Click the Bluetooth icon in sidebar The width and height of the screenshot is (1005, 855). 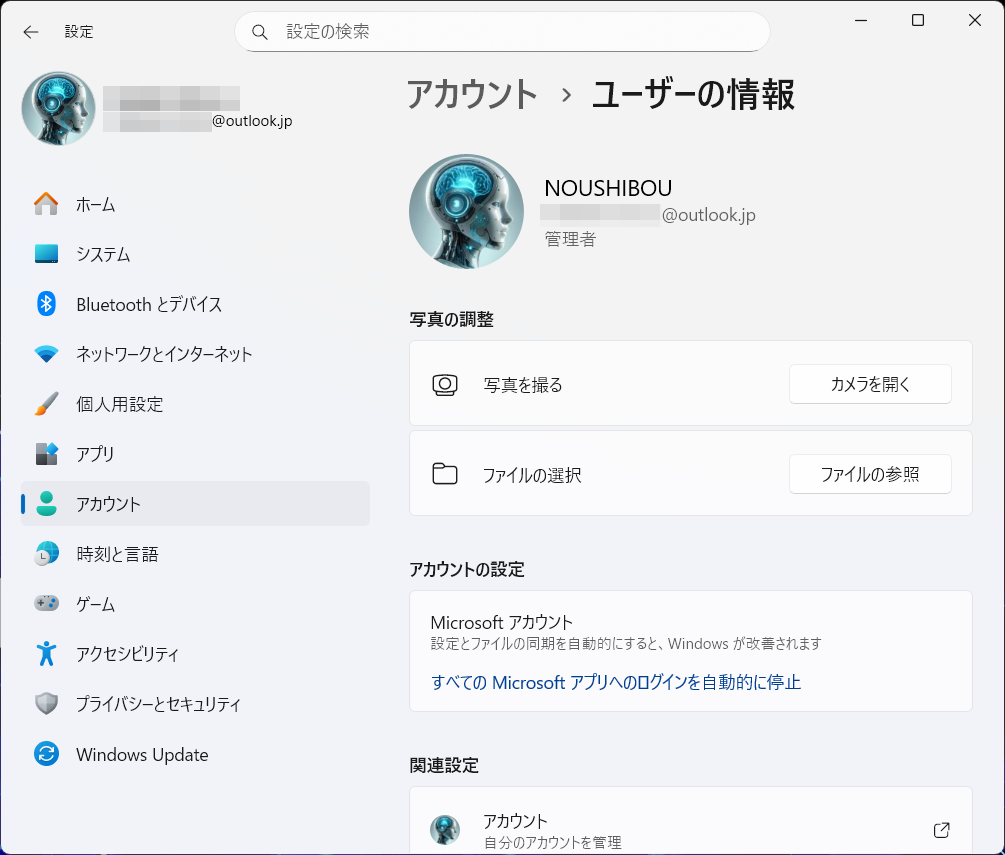(46, 304)
